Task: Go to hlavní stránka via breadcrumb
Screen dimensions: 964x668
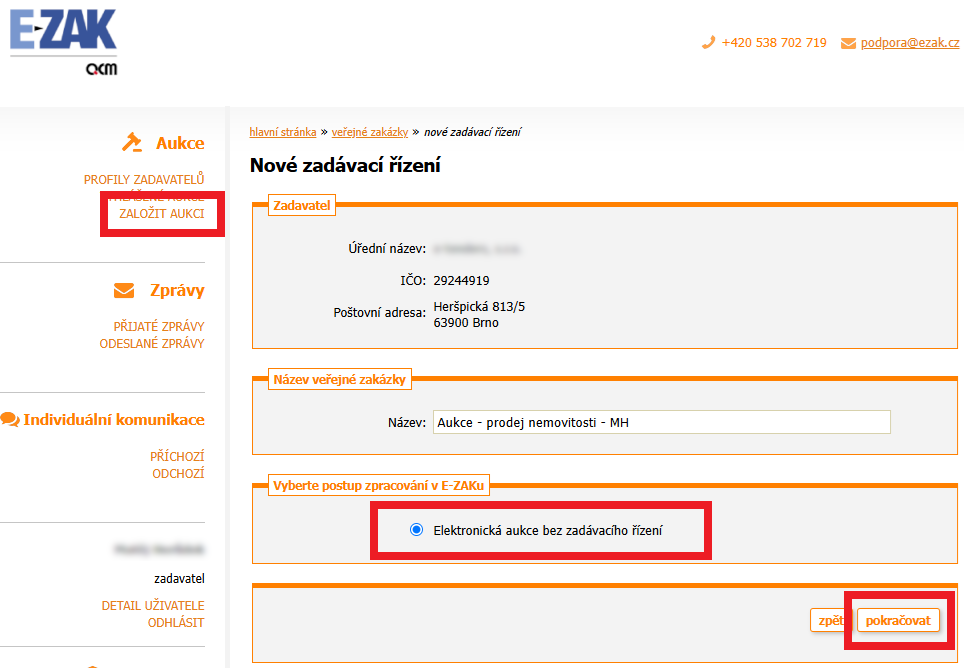Action: click(282, 132)
